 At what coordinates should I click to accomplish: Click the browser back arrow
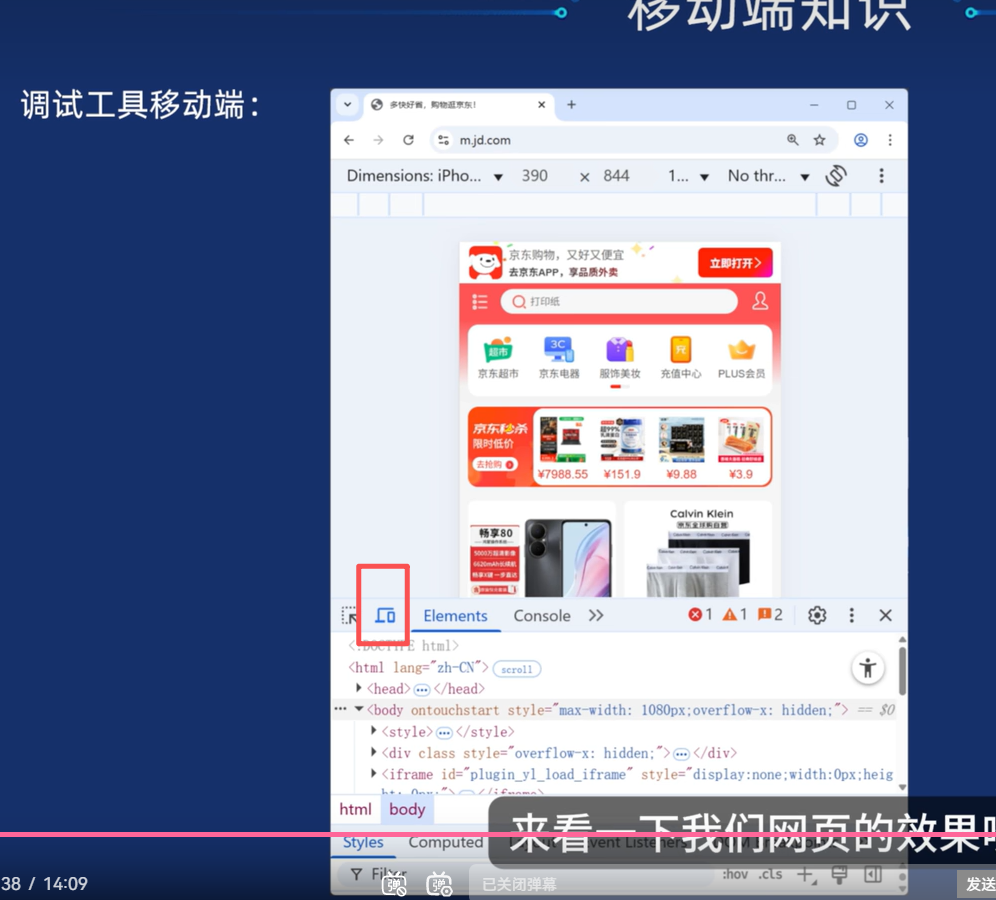[349, 140]
